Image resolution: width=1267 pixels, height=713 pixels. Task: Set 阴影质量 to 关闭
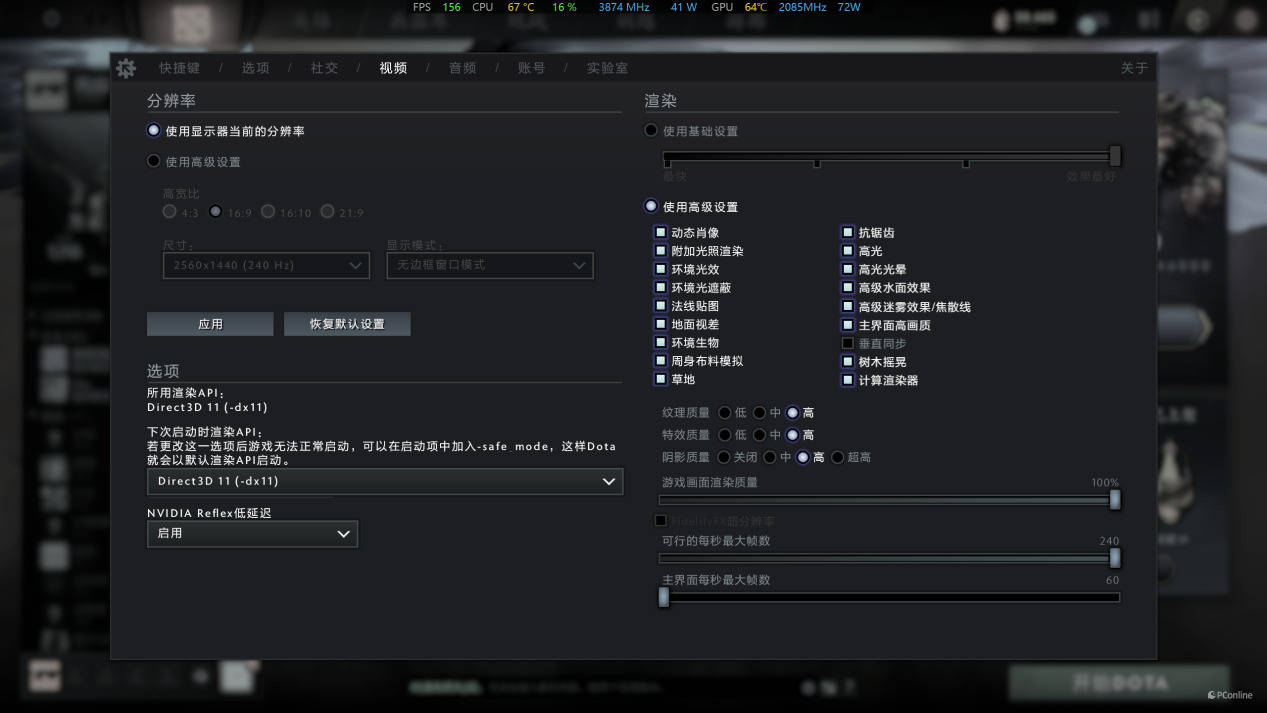pos(725,457)
